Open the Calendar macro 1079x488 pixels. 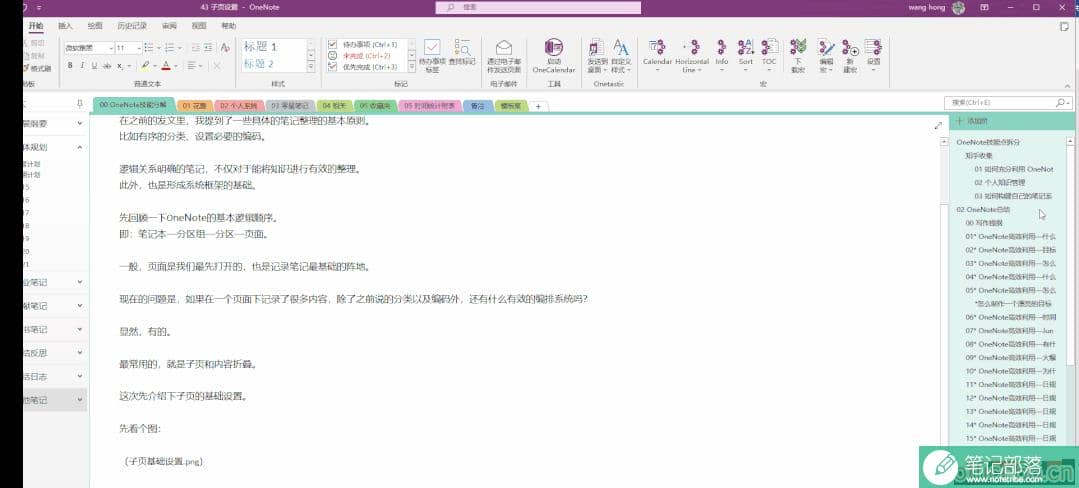coord(657,55)
